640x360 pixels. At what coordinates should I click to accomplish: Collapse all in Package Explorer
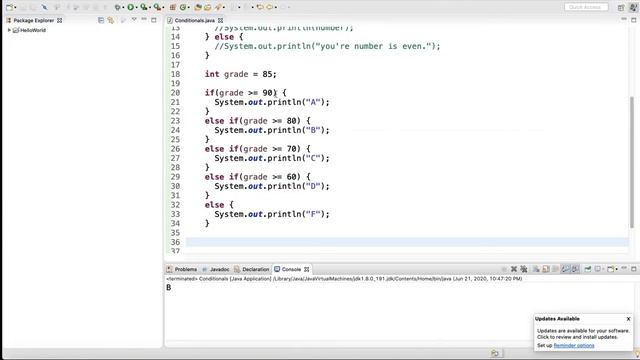click(101, 20)
